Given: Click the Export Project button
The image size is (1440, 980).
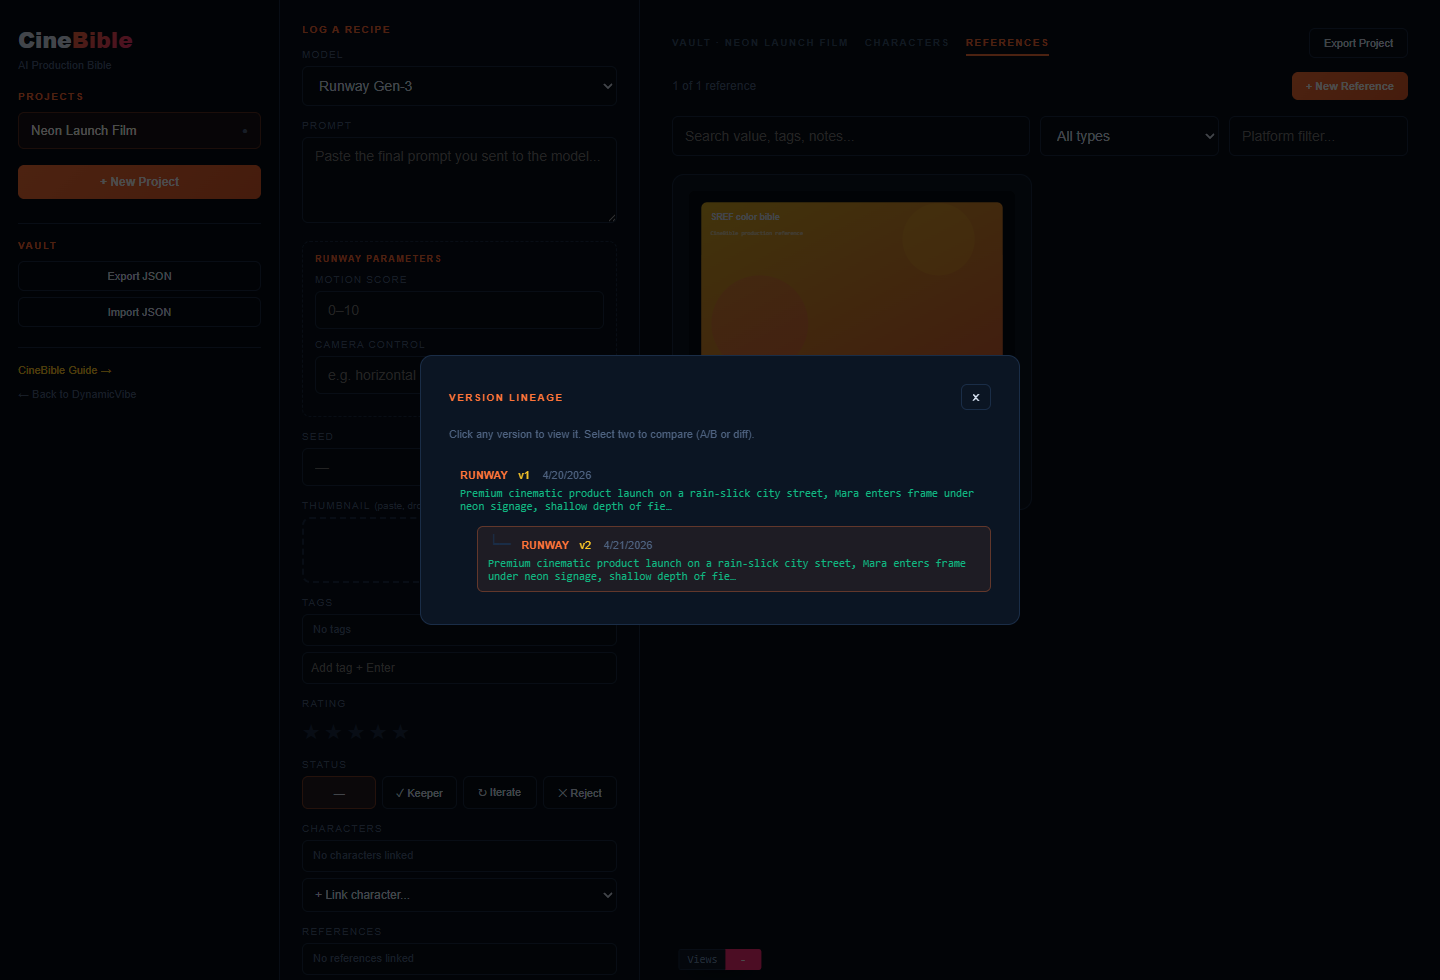Looking at the screenshot, I should click(x=1358, y=43).
